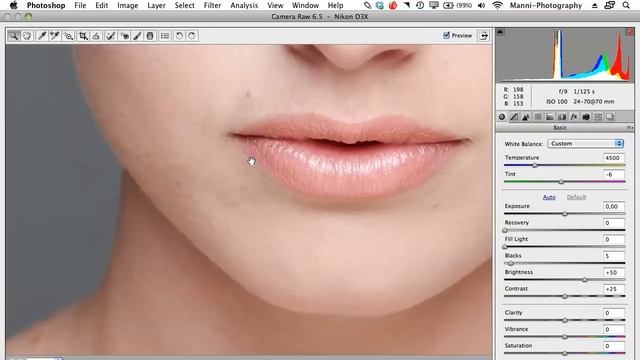Click the Vibrance slider handle
Screen dimensions: 640x360
coord(565,337)
